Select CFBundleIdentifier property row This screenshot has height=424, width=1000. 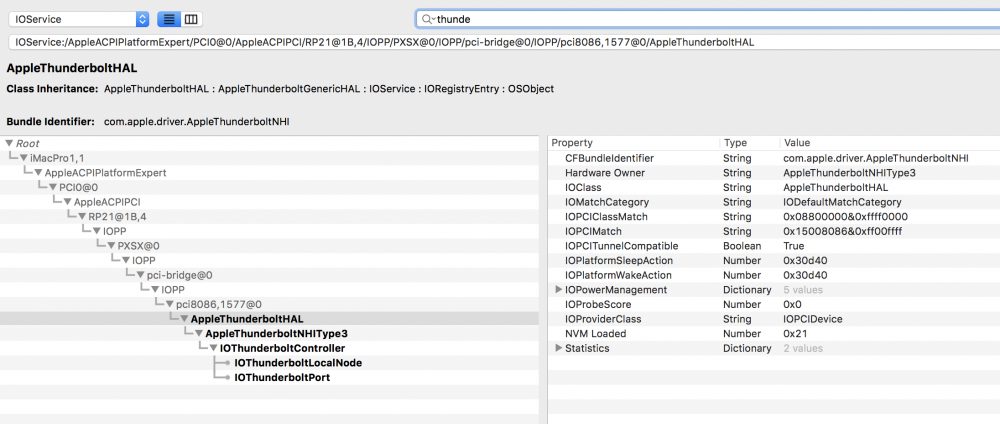pyautogui.click(x=774, y=157)
